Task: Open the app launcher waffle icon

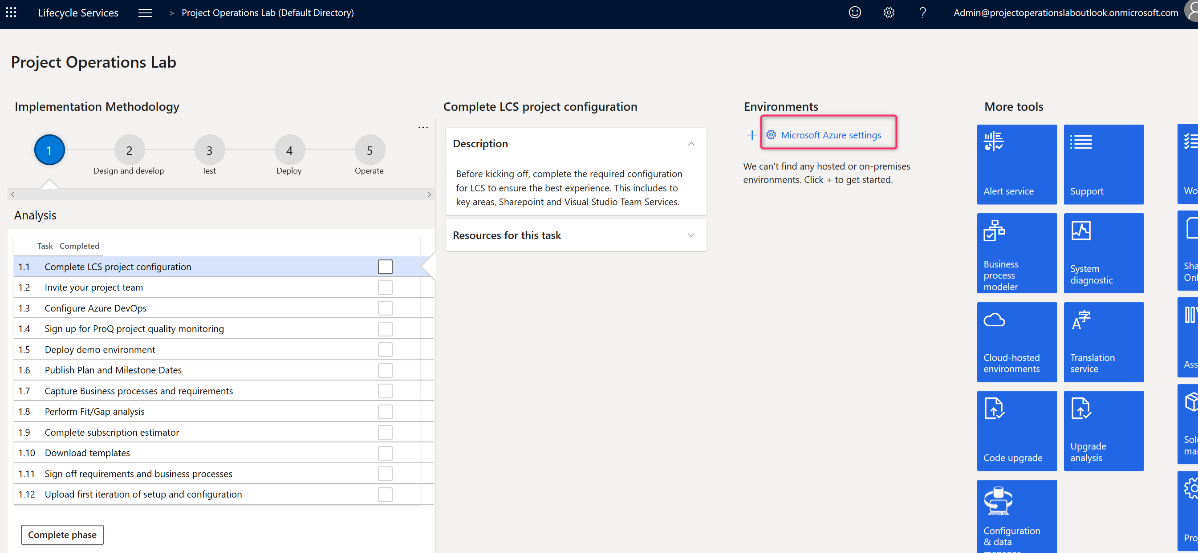Action: [x=11, y=13]
